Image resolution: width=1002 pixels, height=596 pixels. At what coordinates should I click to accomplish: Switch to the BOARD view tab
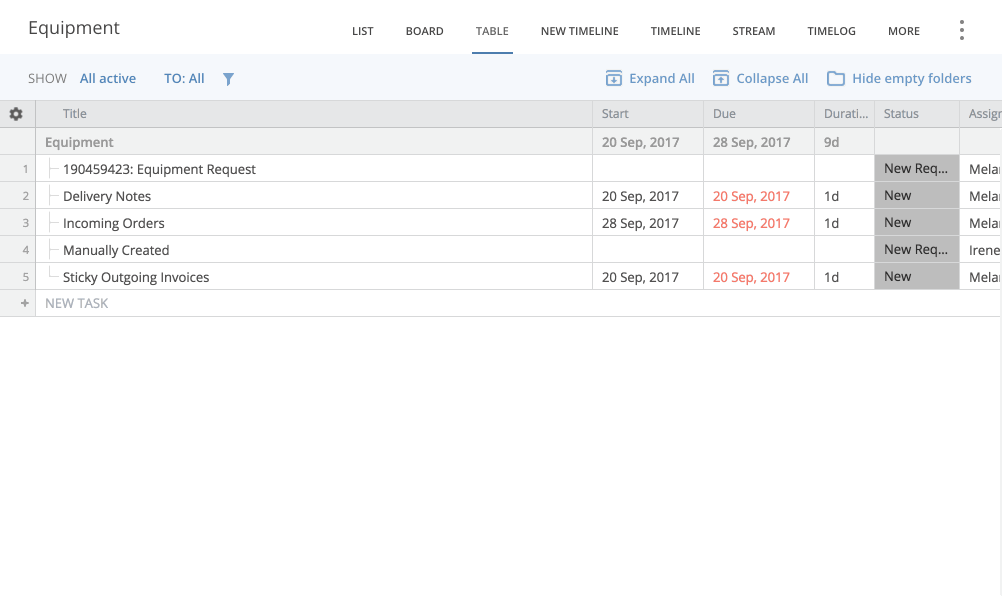pyautogui.click(x=424, y=31)
